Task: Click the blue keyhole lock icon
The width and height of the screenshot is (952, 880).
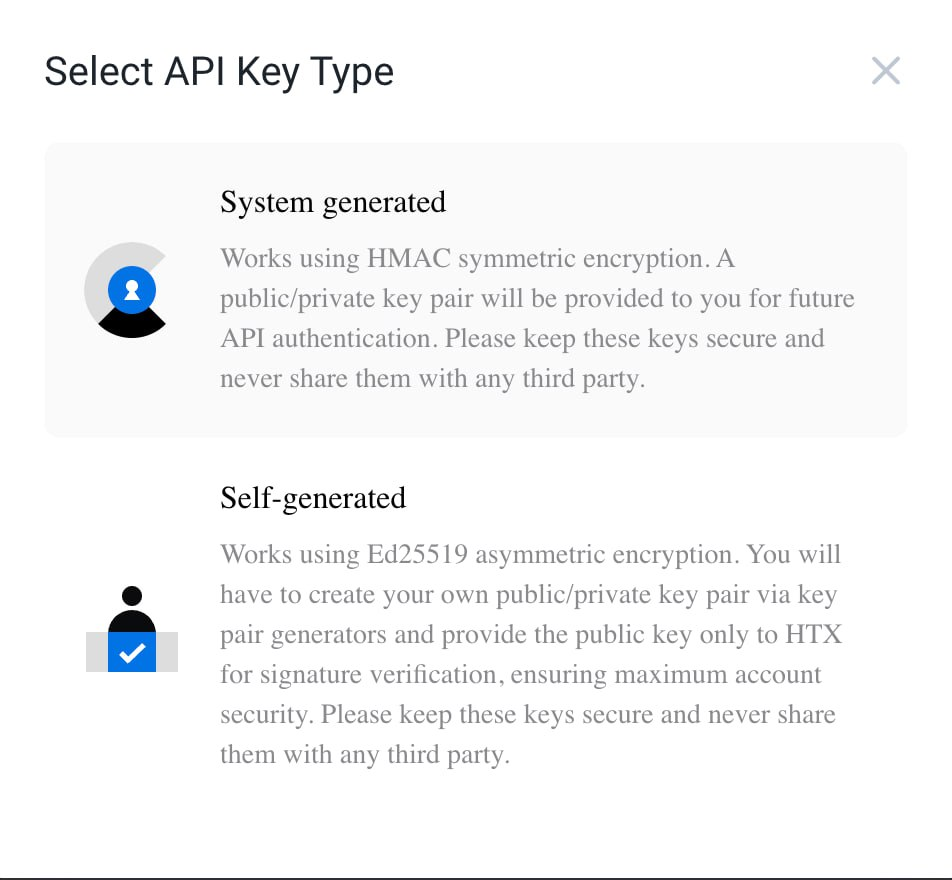Action: click(x=132, y=290)
